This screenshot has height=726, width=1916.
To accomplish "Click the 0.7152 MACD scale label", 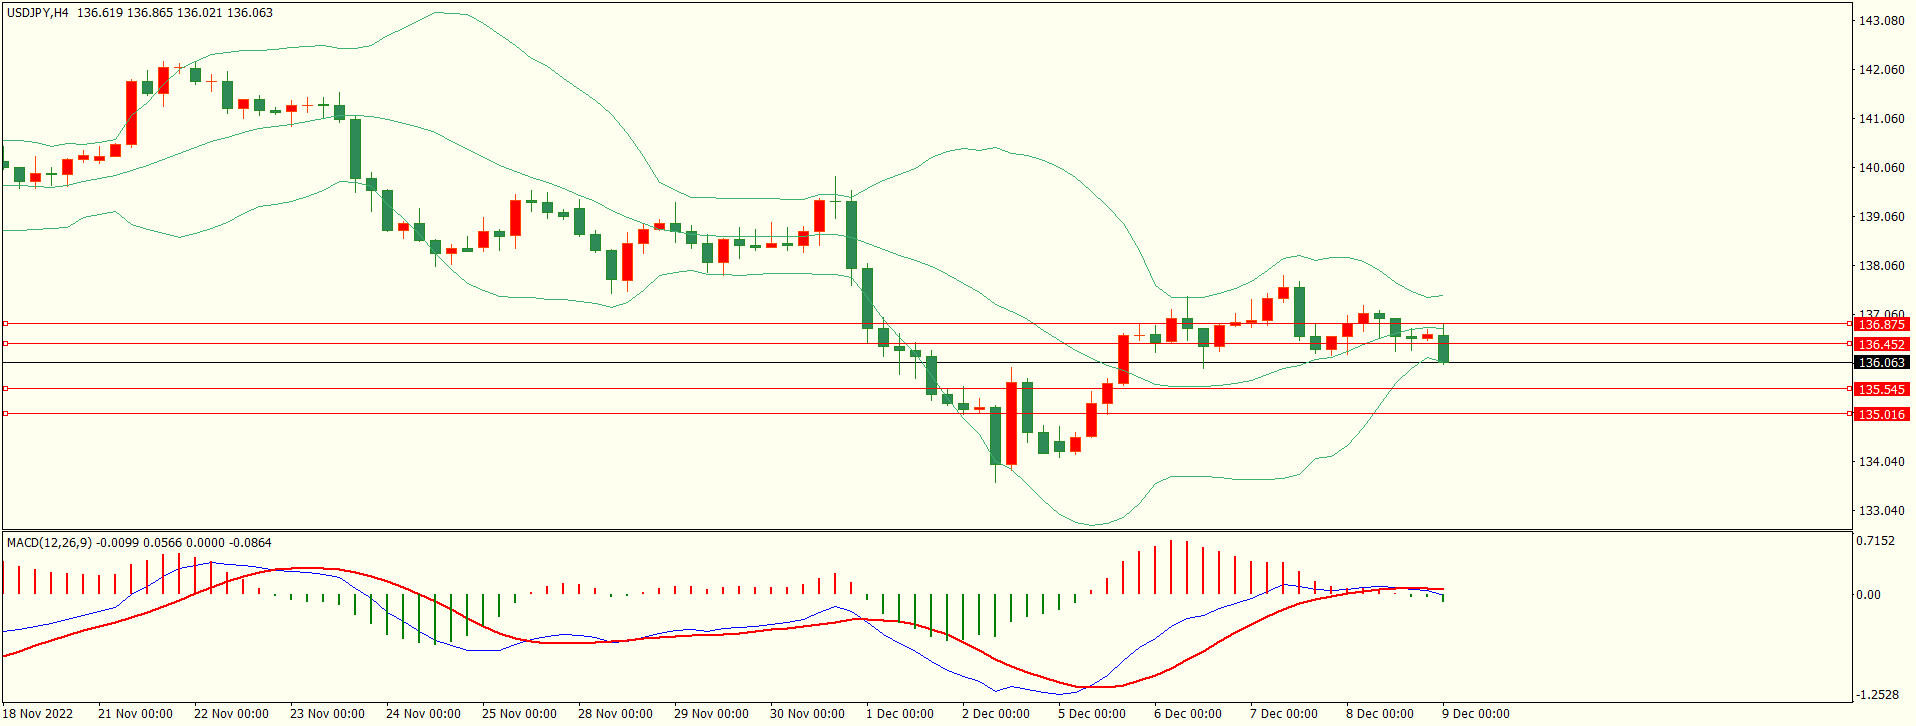I will coord(1875,541).
